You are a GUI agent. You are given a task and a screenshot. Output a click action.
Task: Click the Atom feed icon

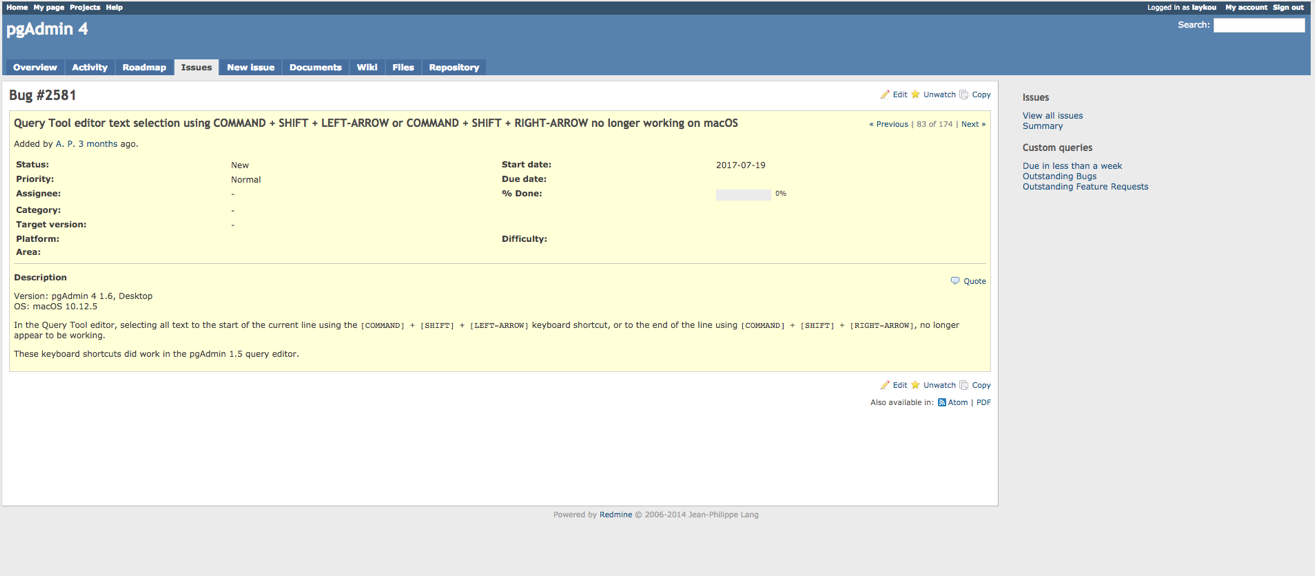942,403
